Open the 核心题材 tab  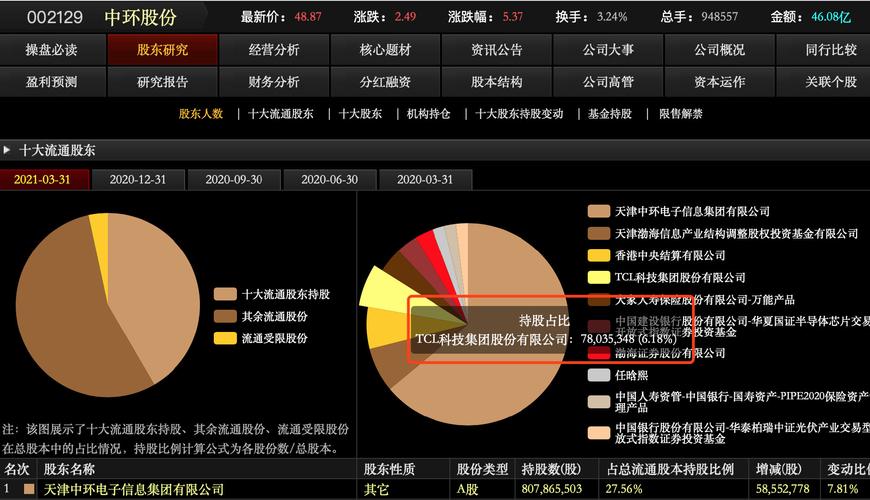point(385,50)
